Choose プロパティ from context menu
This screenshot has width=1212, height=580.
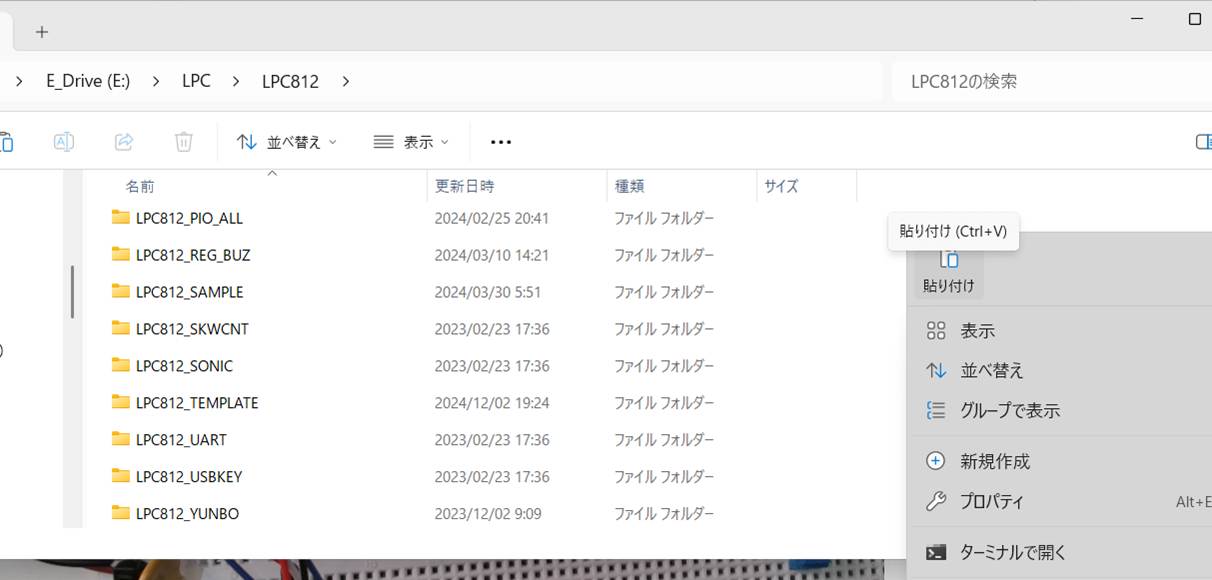point(991,502)
